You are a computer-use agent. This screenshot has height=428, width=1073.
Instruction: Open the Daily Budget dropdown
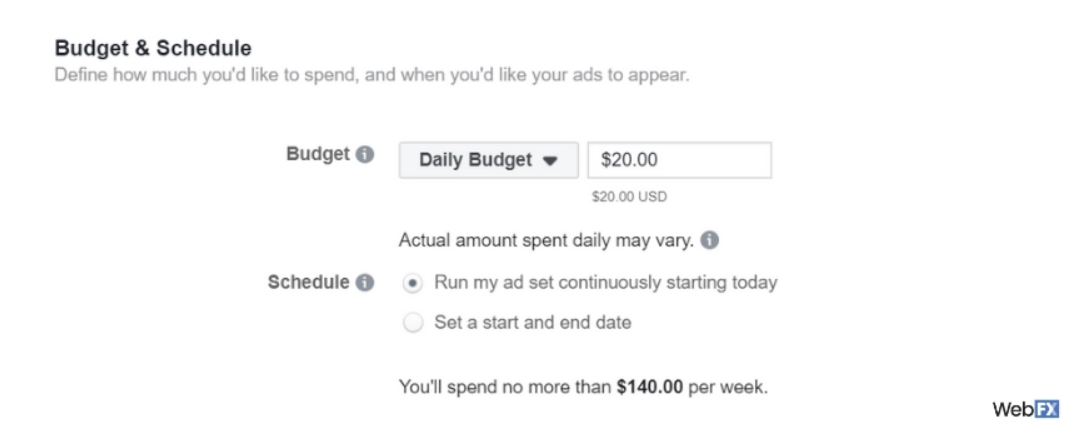click(488, 160)
